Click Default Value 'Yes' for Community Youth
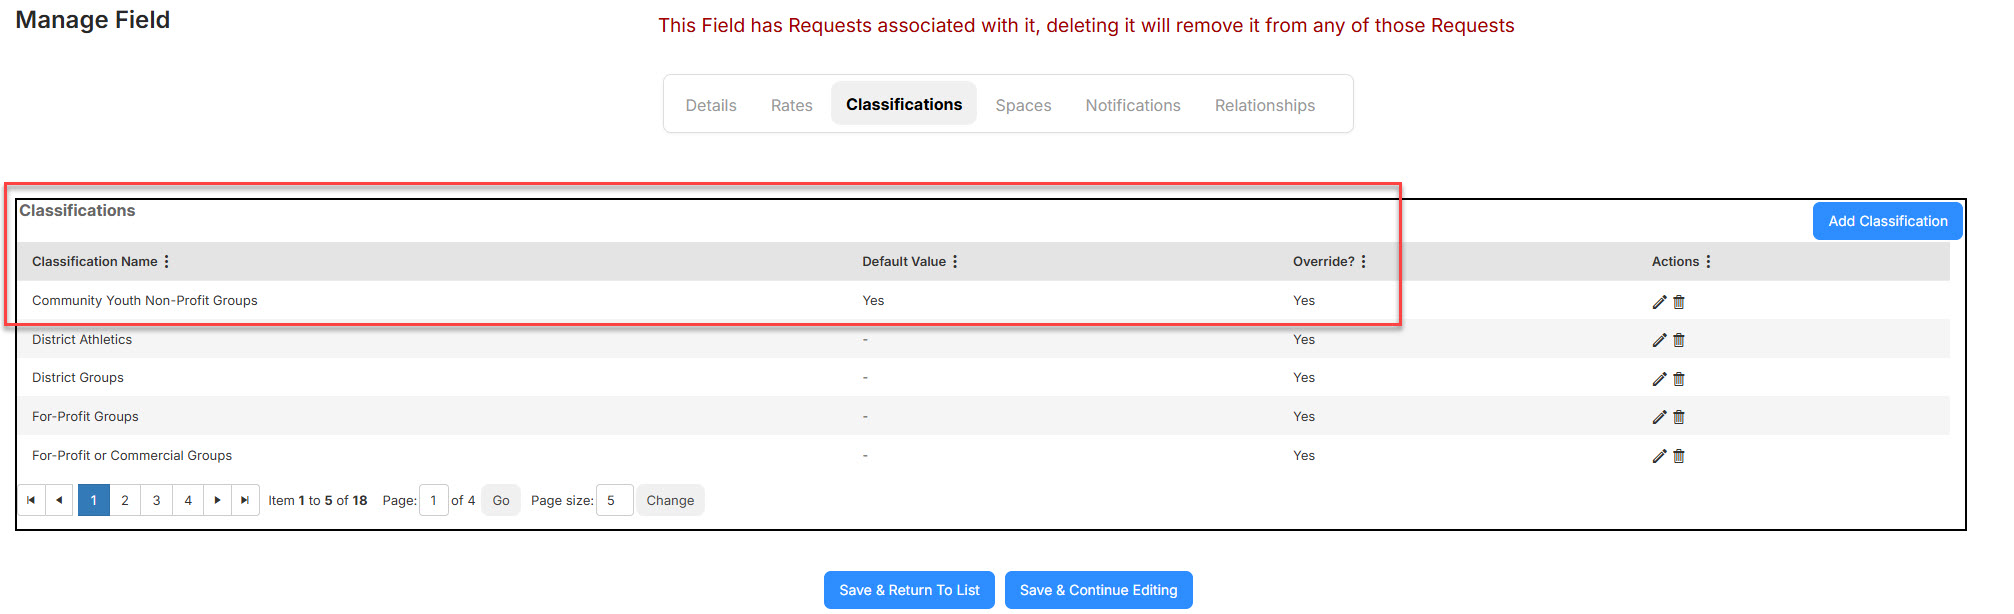 point(873,300)
